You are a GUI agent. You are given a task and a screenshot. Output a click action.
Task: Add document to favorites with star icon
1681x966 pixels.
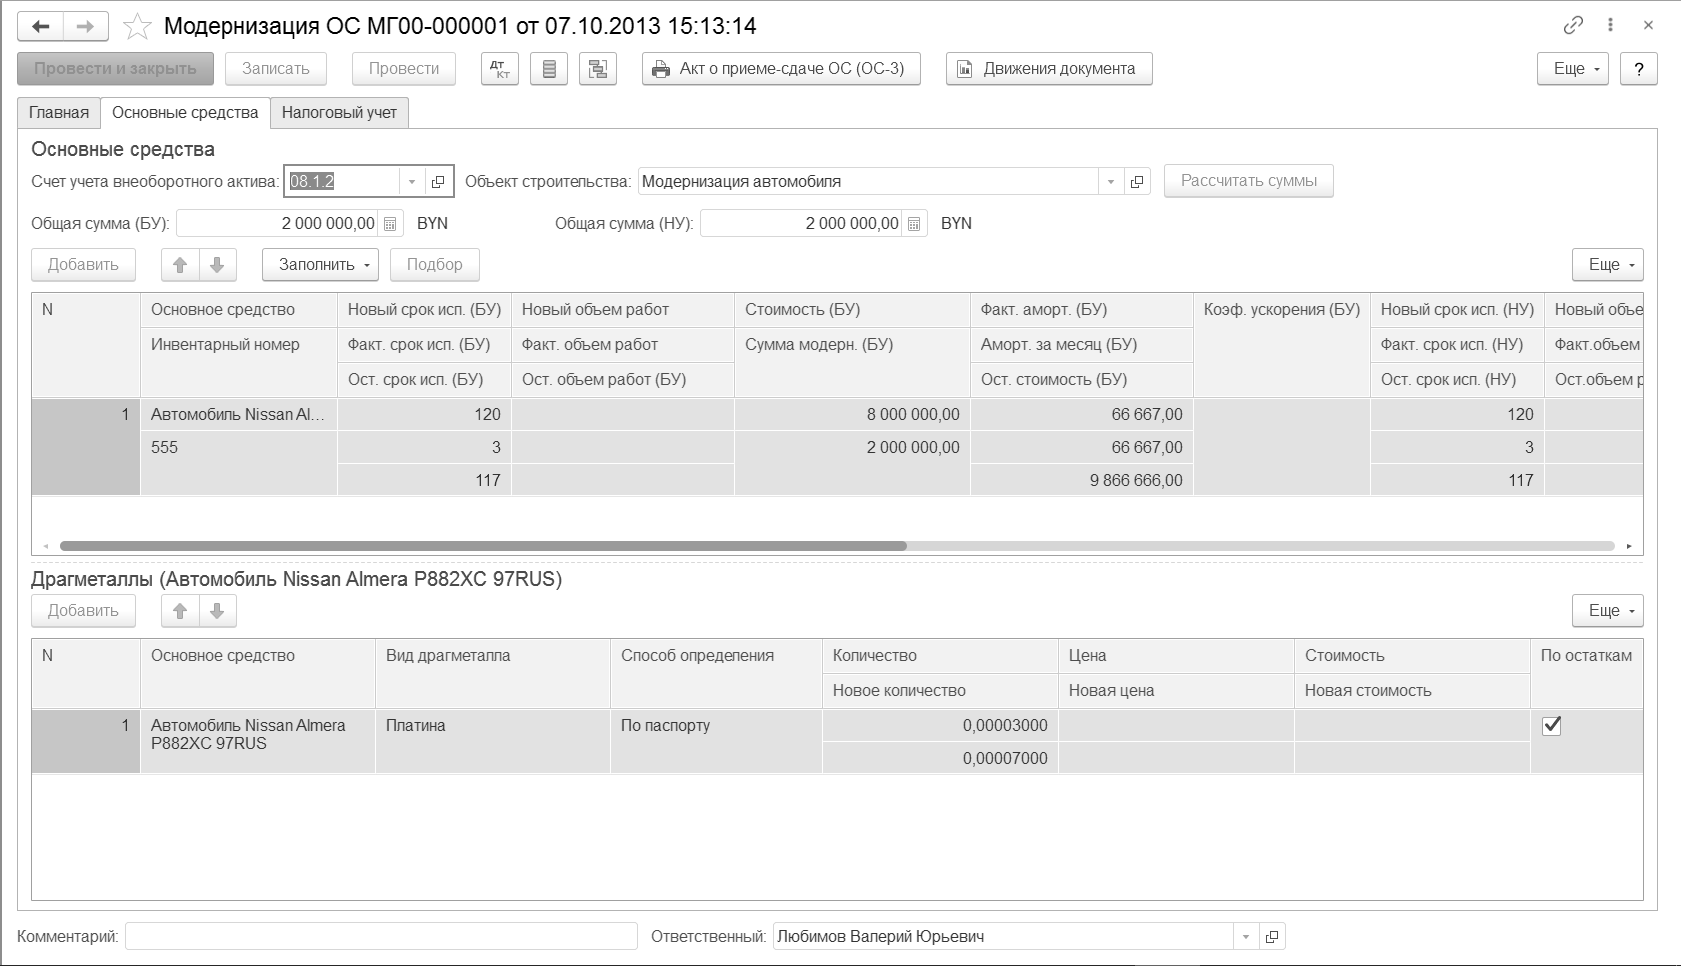click(137, 26)
